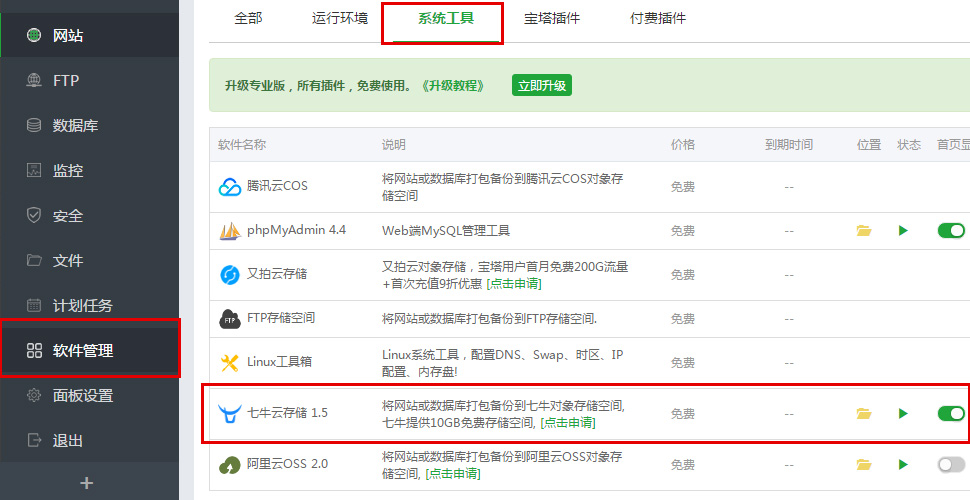The image size is (970, 500).
Task: Click the plus icon below the sidebar
Action: pos(87,483)
